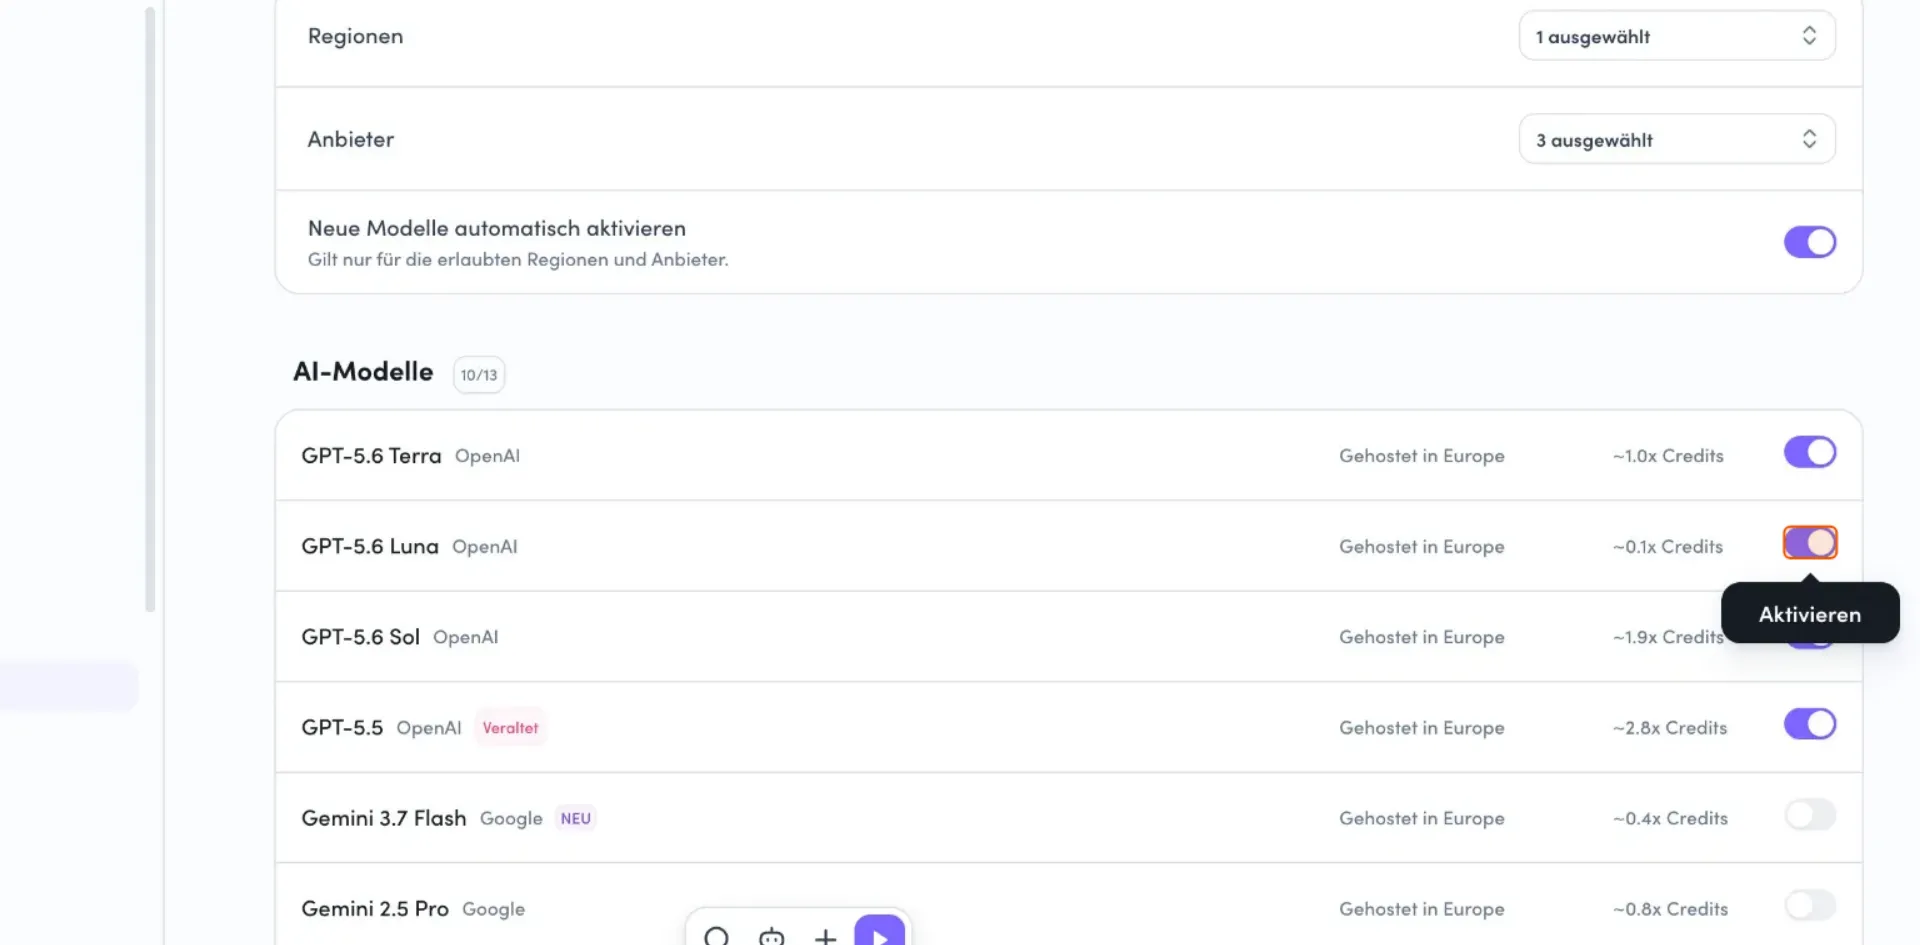Click 'Google' provider label in Gemini 3.7 Flash row
Image resolution: width=1920 pixels, height=945 pixels.
[x=511, y=818]
